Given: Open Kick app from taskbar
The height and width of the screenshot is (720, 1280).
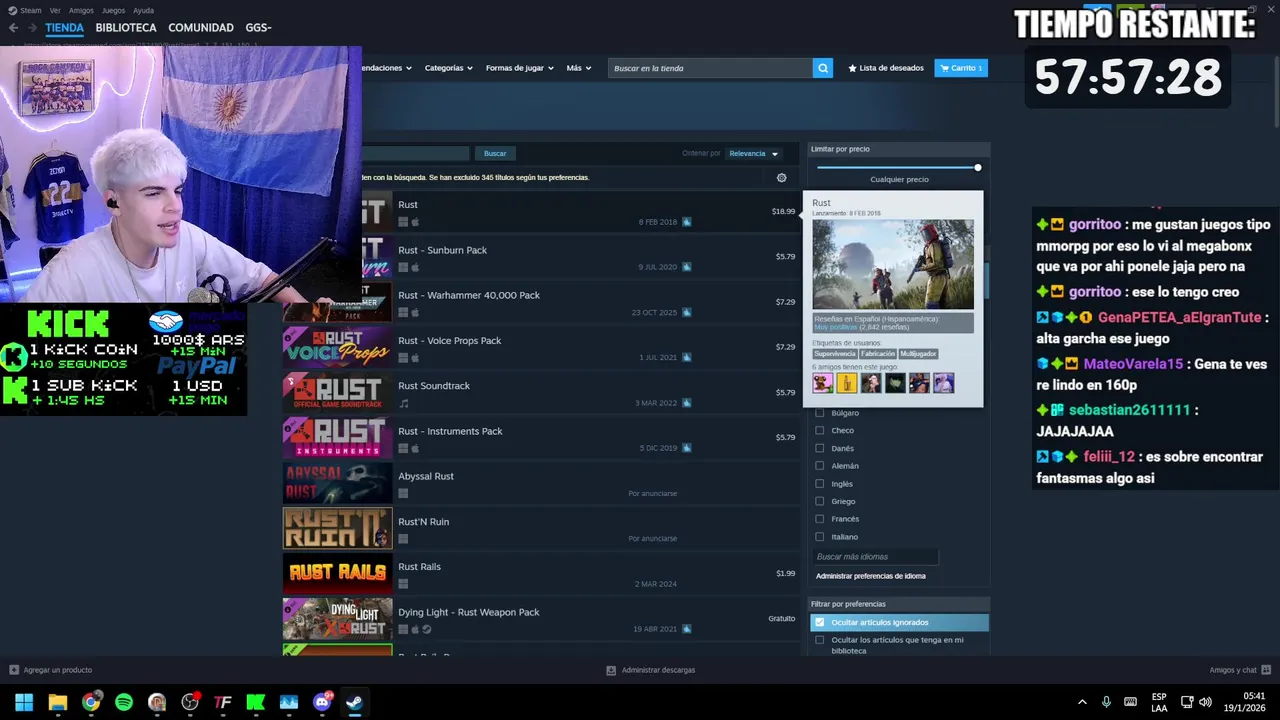Looking at the screenshot, I should click(x=256, y=702).
